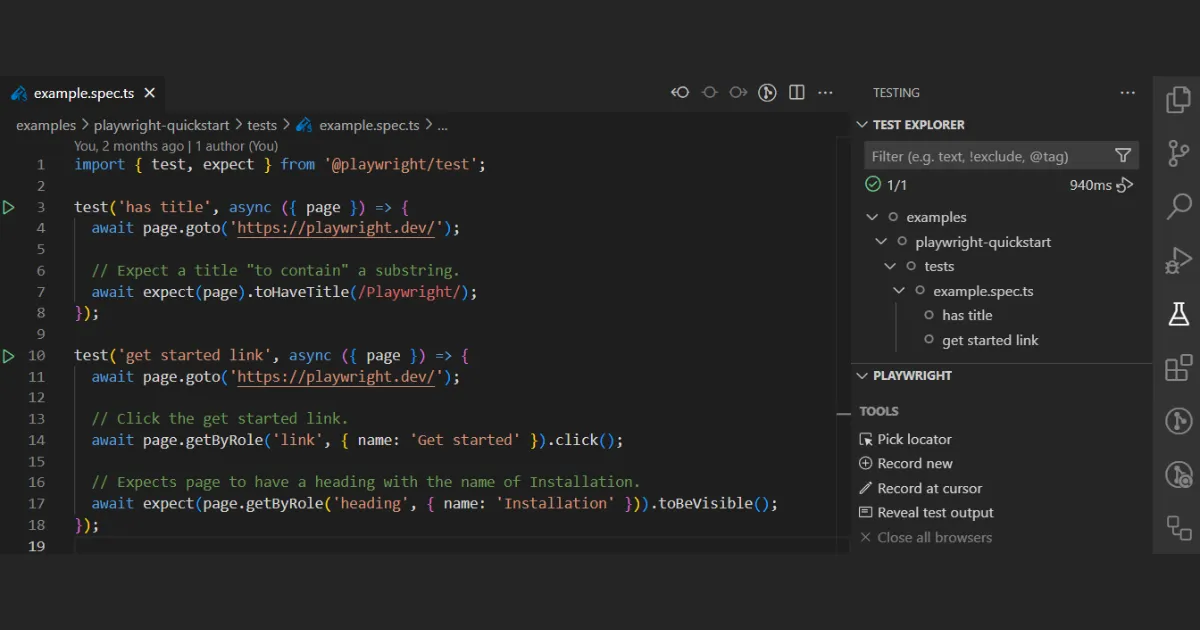Screen dimensions: 1200x630
Task: Click the git blame 'You, 2 months ago' annotation
Action: click(176, 146)
